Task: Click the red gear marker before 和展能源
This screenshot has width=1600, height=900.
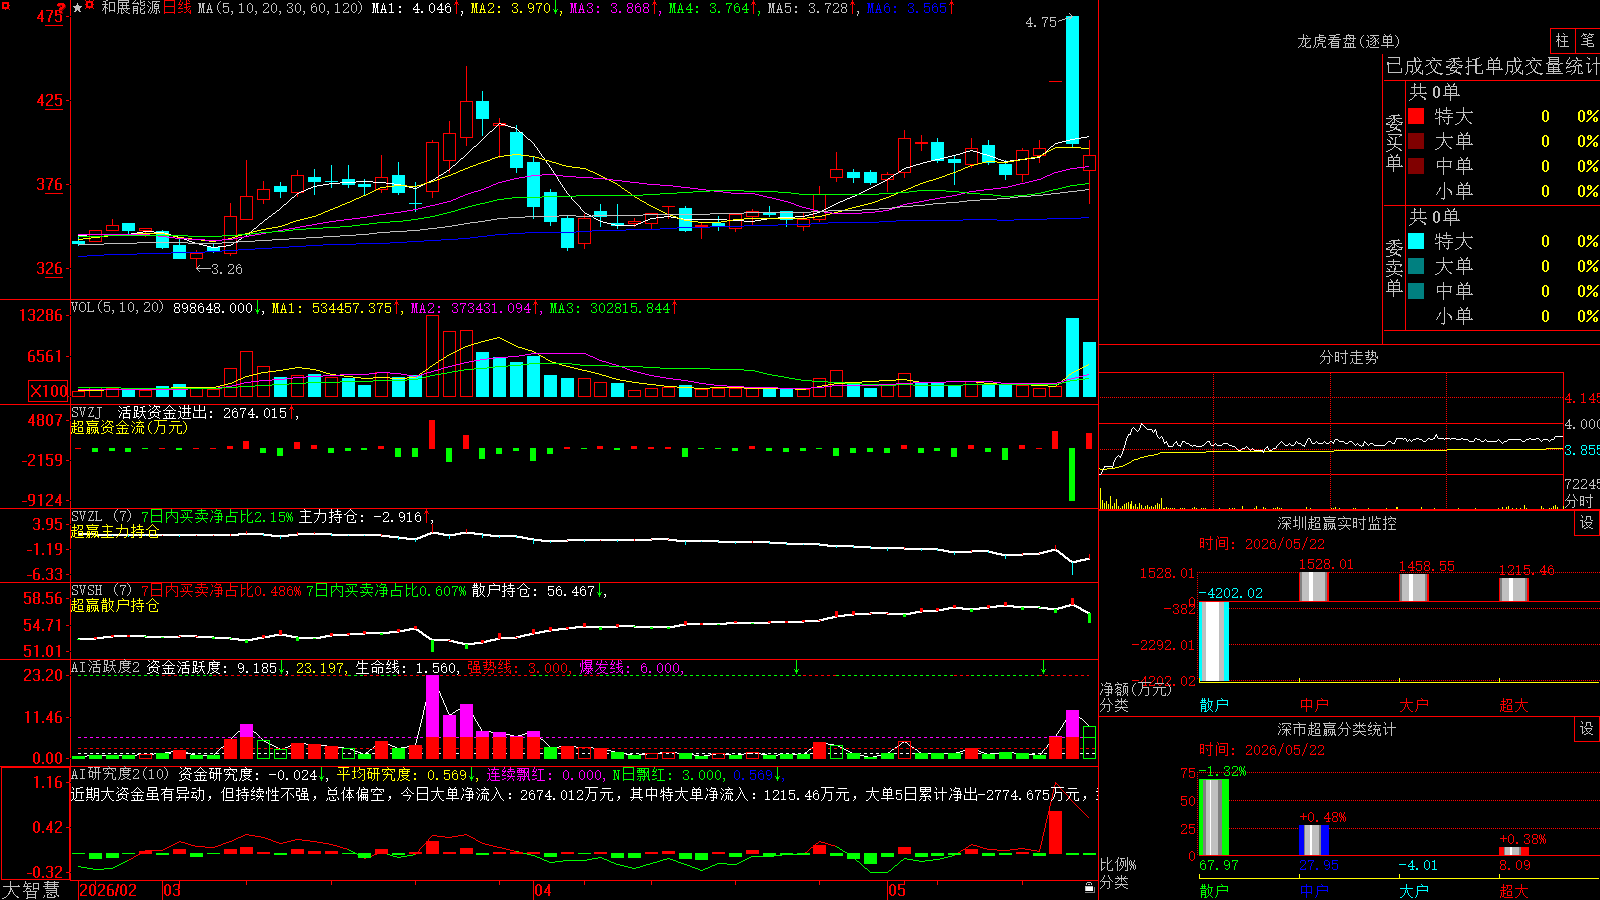Action: tap(90, 7)
